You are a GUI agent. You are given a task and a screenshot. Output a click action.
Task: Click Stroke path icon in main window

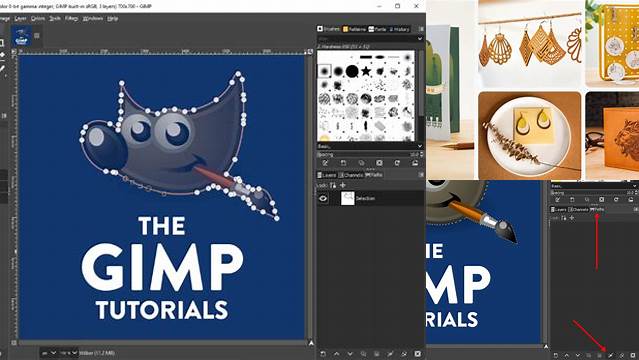[x=404, y=354]
